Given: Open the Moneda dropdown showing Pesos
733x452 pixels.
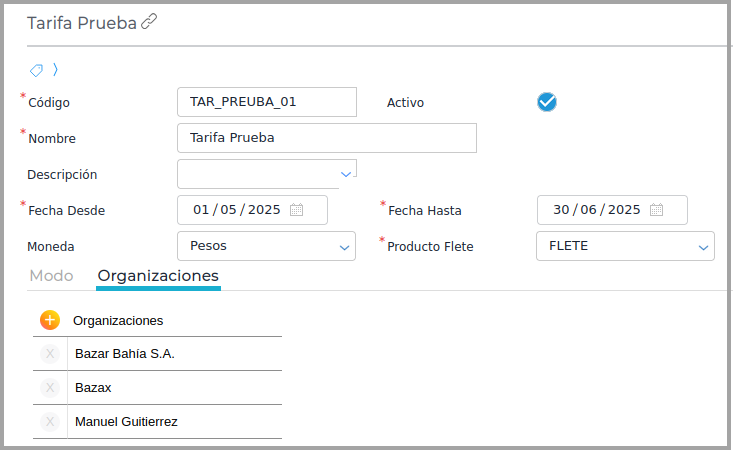Looking at the screenshot, I should tap(345, 246).
